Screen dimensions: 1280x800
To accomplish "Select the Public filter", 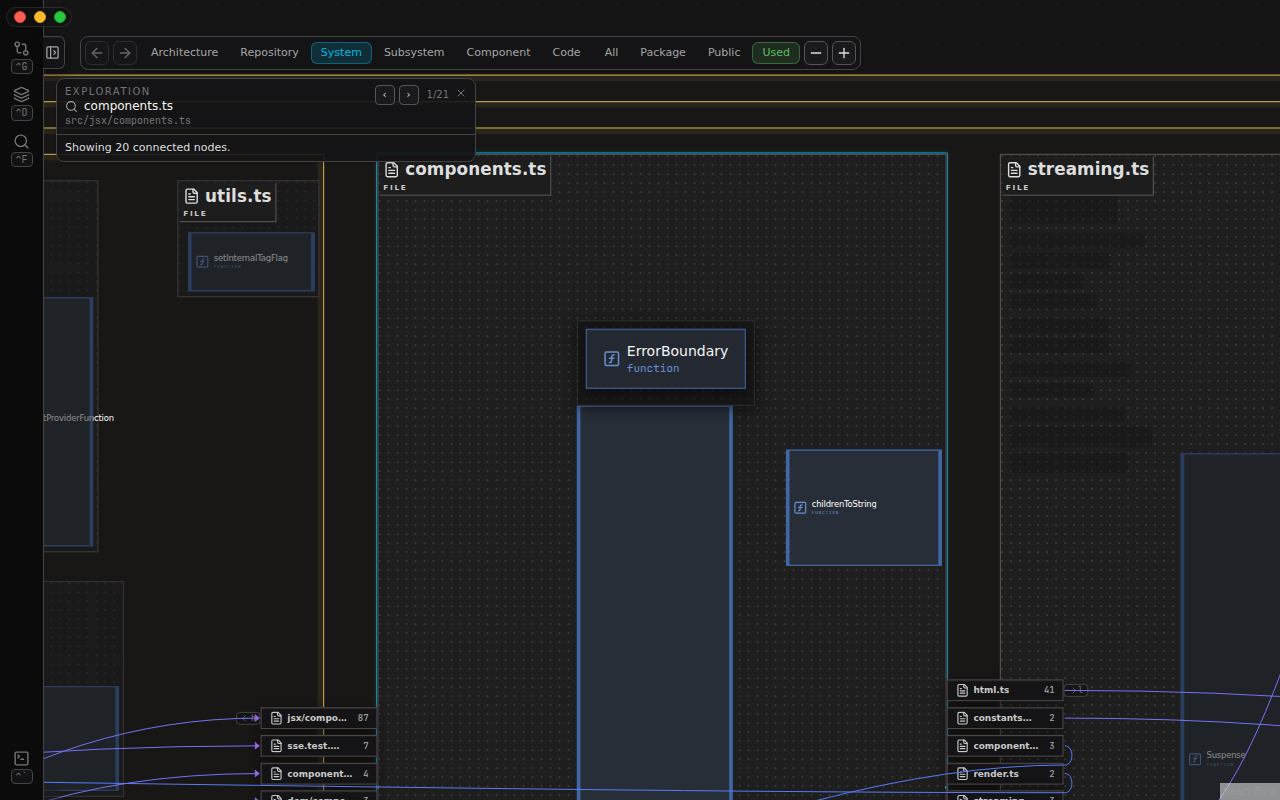I will tap(724, 52).
